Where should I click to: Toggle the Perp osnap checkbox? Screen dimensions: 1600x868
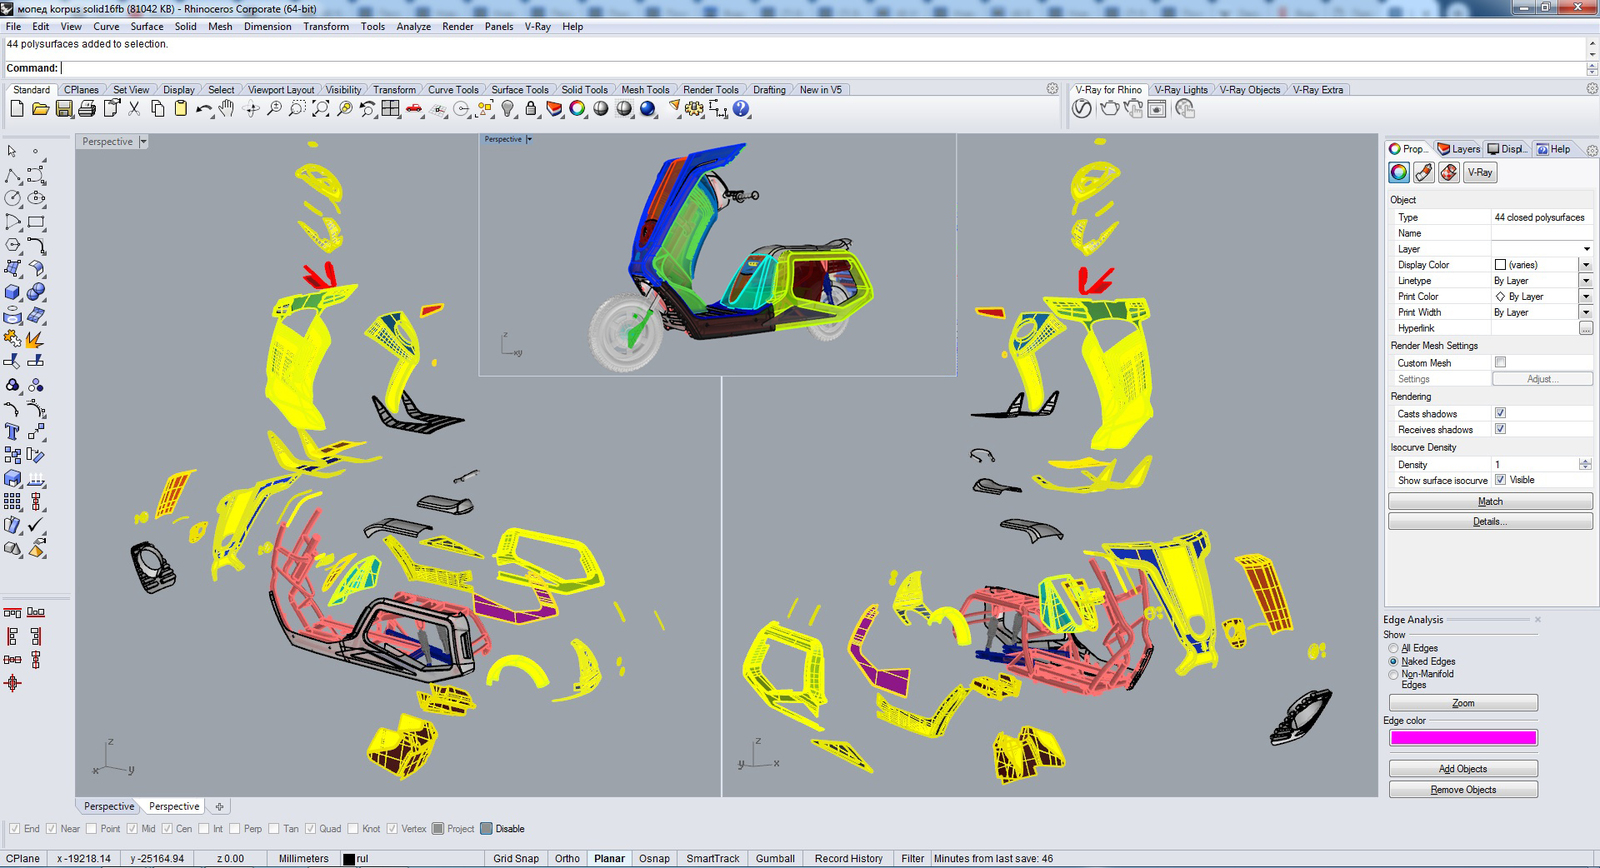pos(235,829)
